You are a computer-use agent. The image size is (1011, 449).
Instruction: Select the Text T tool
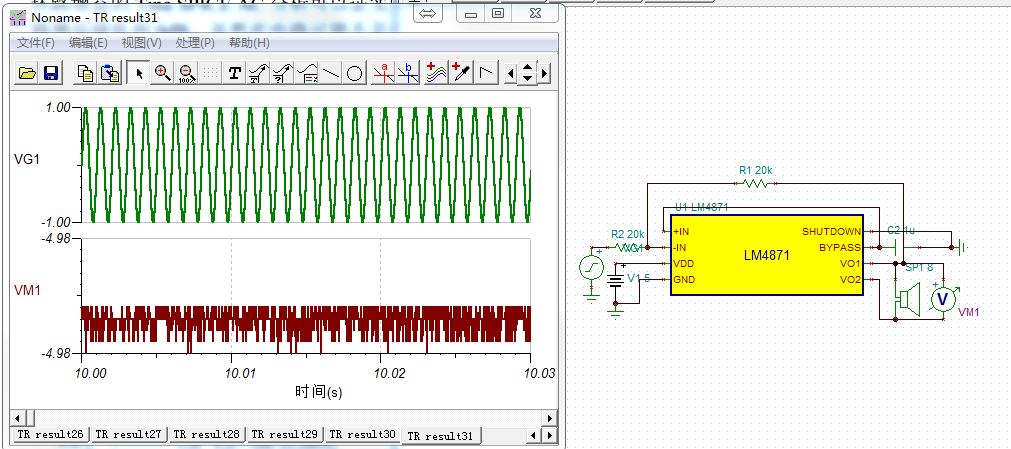click(x=235, y=74)
